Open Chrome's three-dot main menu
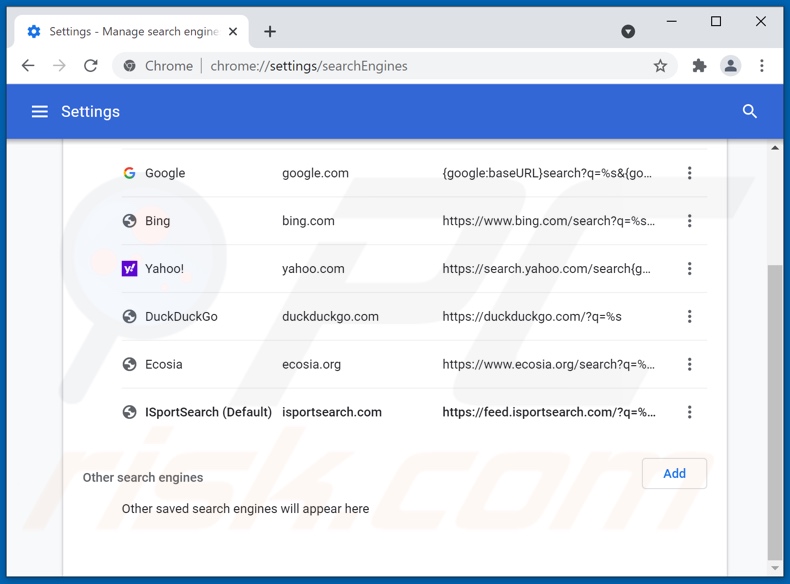Viewport: 790px width, 584px height. click(x=762, y=66)
